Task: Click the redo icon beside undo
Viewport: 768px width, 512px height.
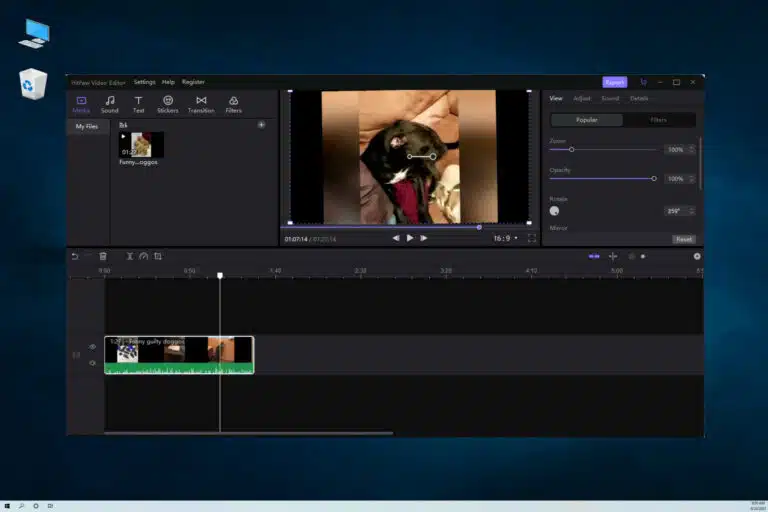Action: point(88,256)
